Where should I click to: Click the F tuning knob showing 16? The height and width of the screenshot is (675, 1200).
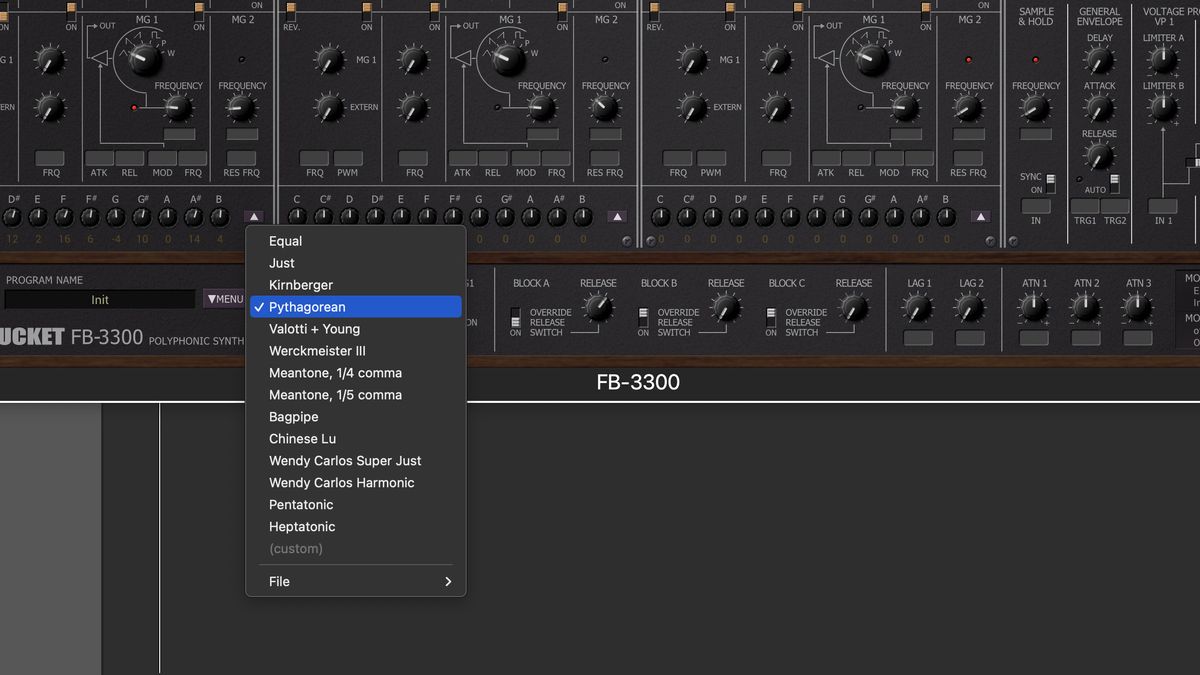tap(64, 217)
